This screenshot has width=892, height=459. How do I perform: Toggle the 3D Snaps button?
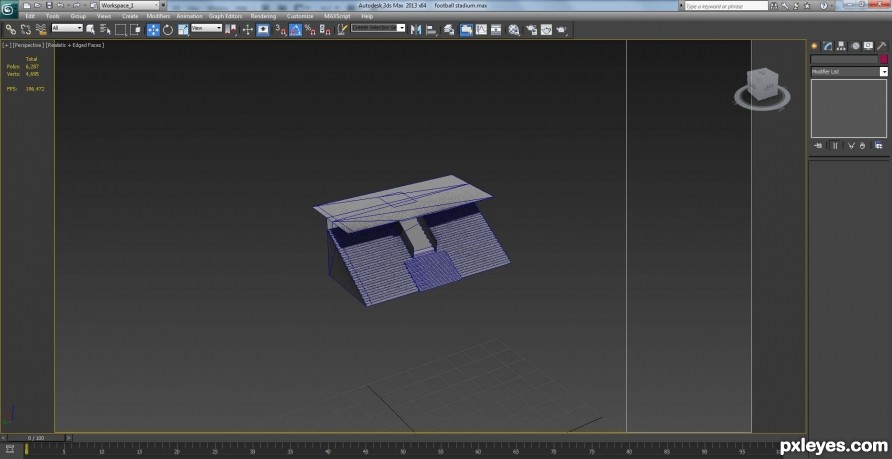[x=280, y=30]
